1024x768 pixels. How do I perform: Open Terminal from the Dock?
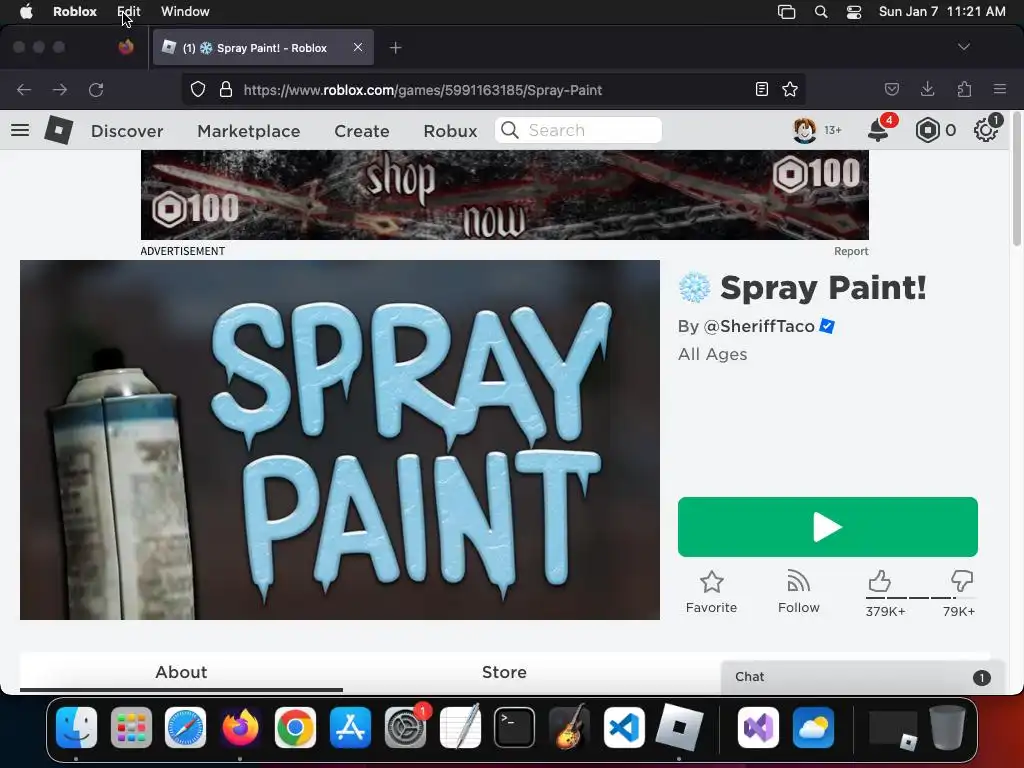[x=514, y=727]
